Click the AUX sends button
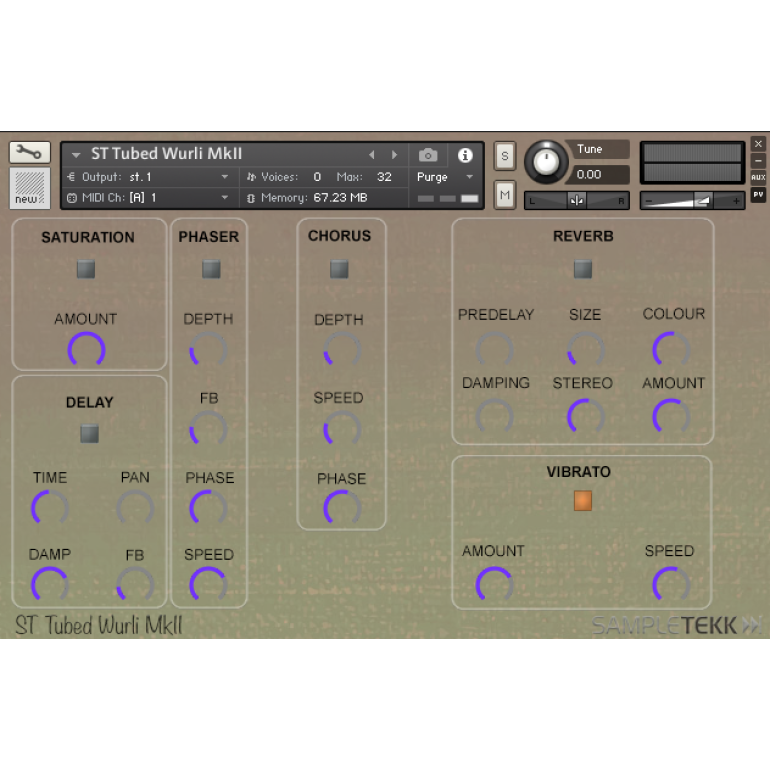The image size is (770, 770). point(758,177)
